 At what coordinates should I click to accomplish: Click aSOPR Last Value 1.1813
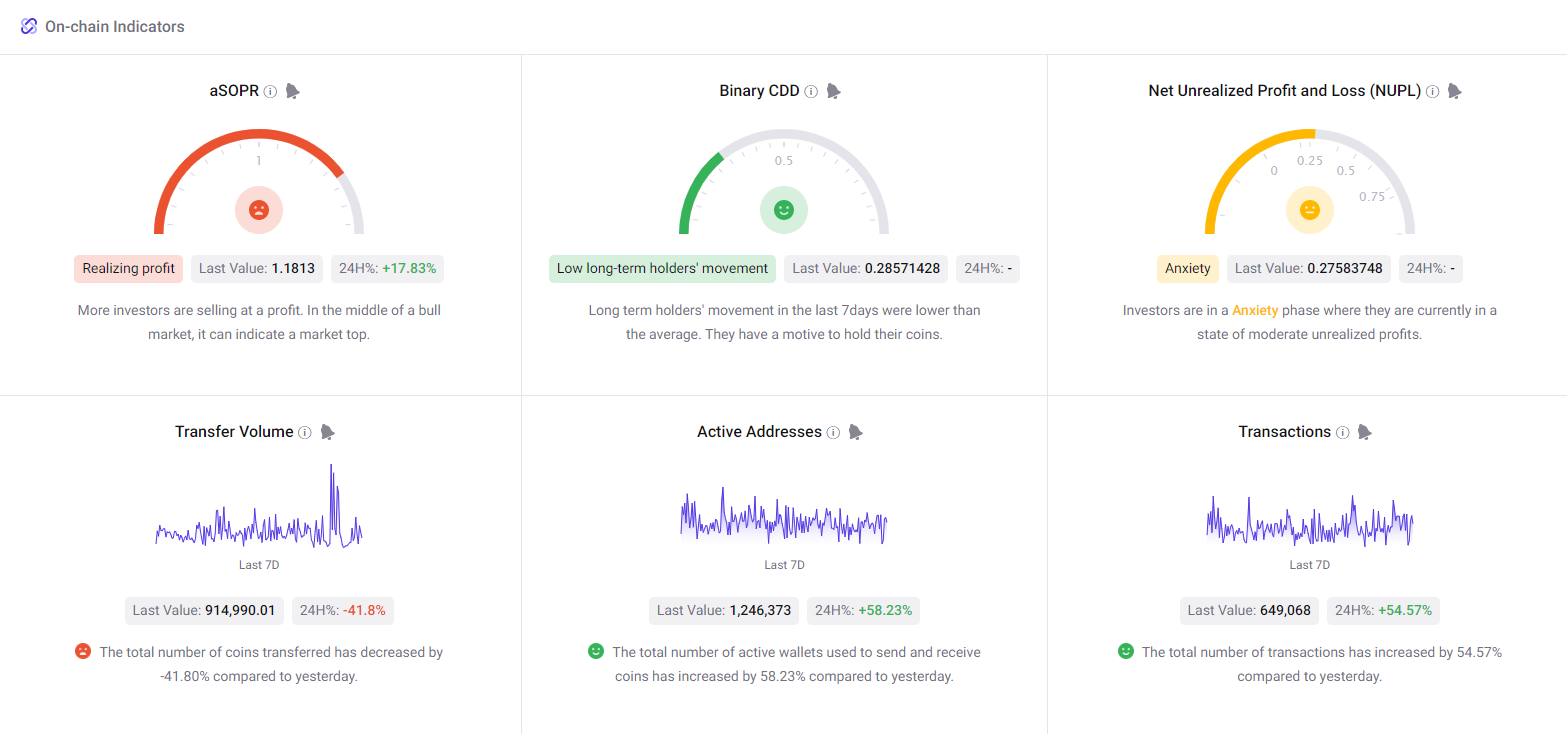[x=257, y=268]
